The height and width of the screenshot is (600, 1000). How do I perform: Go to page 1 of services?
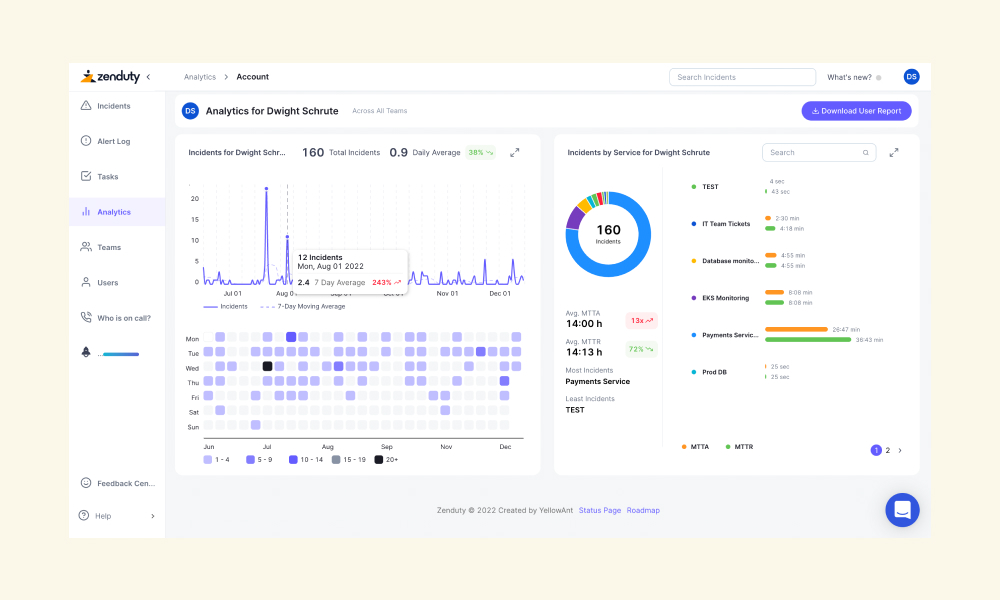coord(876,450)
